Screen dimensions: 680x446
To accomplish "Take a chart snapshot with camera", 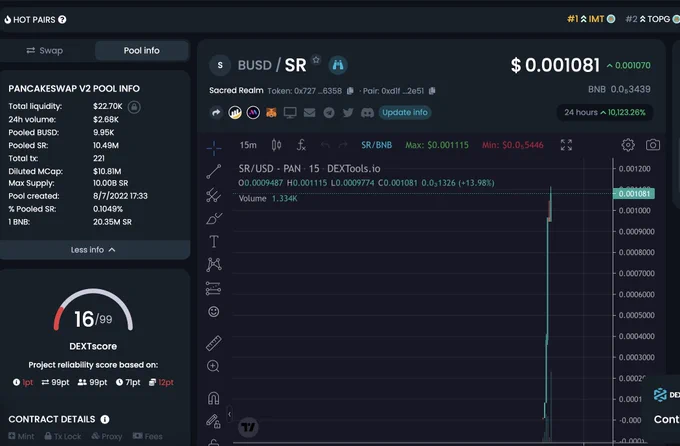I will point(653,145).
